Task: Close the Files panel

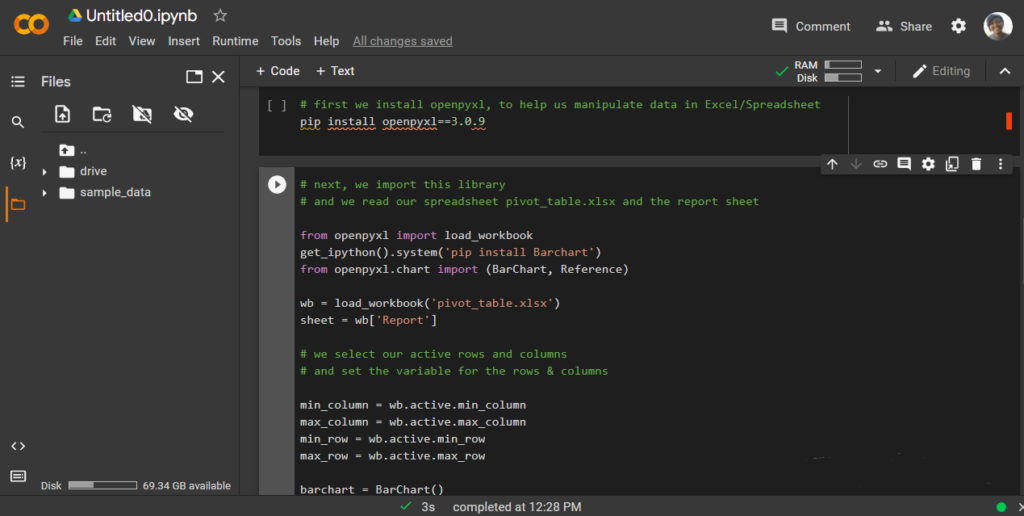Action: tap(218, 76)
